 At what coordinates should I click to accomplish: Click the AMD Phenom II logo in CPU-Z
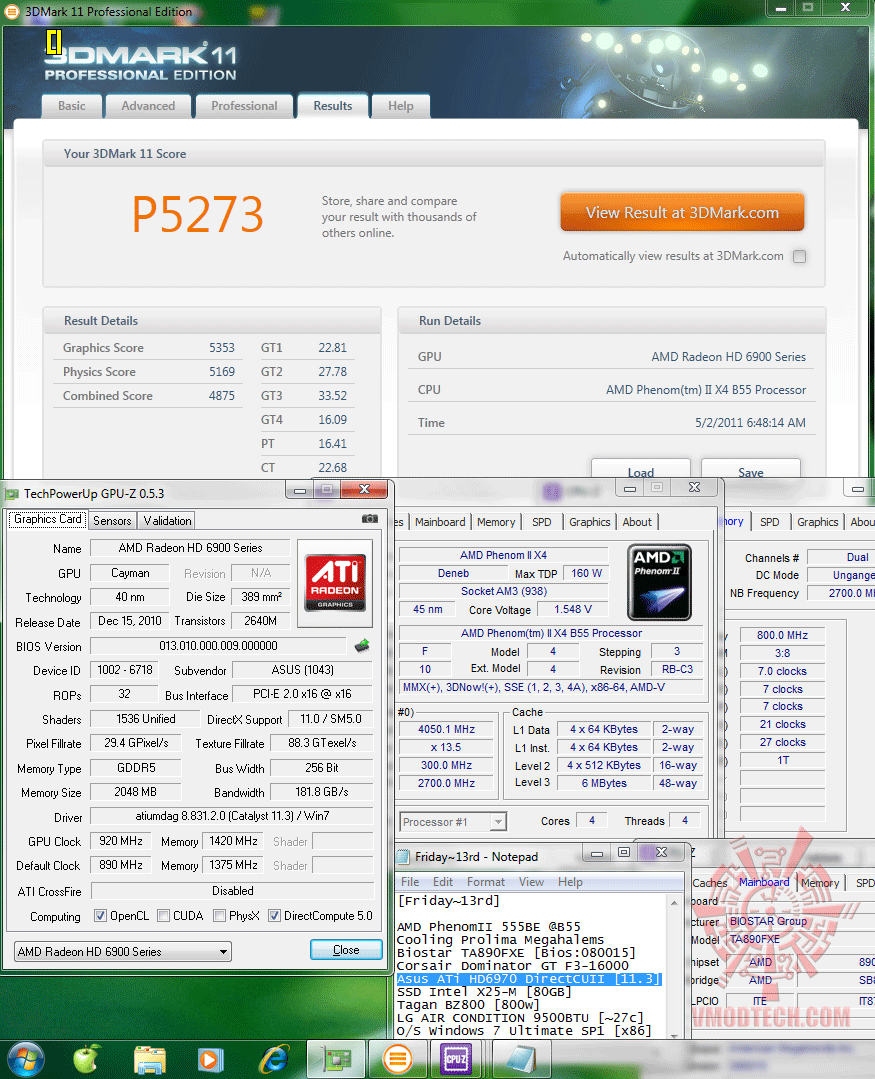[x=659, y=582]
